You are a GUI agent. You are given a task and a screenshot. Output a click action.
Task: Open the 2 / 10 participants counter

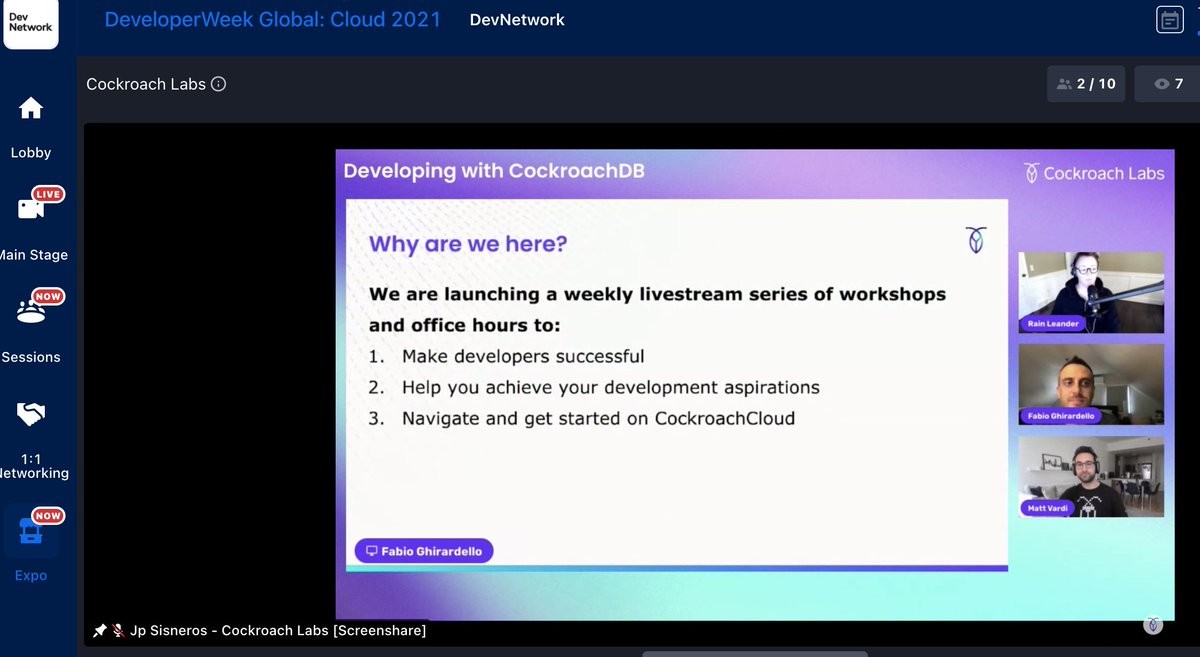(1086, 84)
